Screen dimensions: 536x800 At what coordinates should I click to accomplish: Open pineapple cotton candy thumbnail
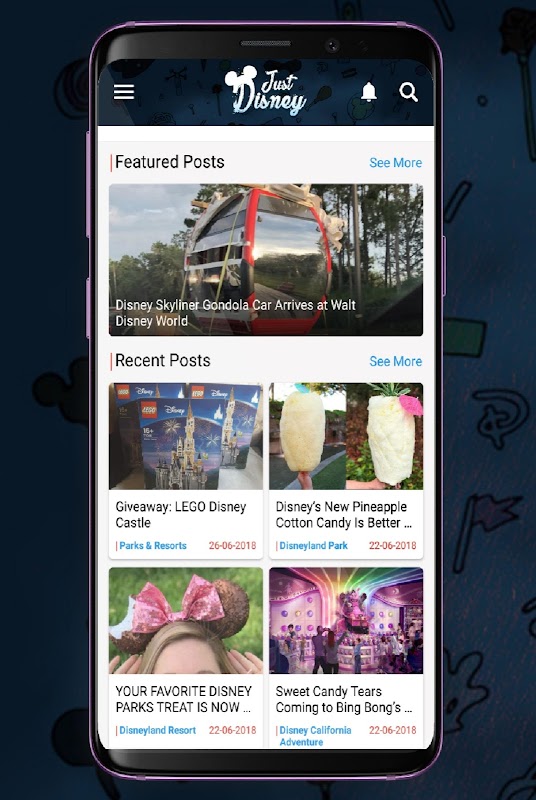[x=346, y=436]
